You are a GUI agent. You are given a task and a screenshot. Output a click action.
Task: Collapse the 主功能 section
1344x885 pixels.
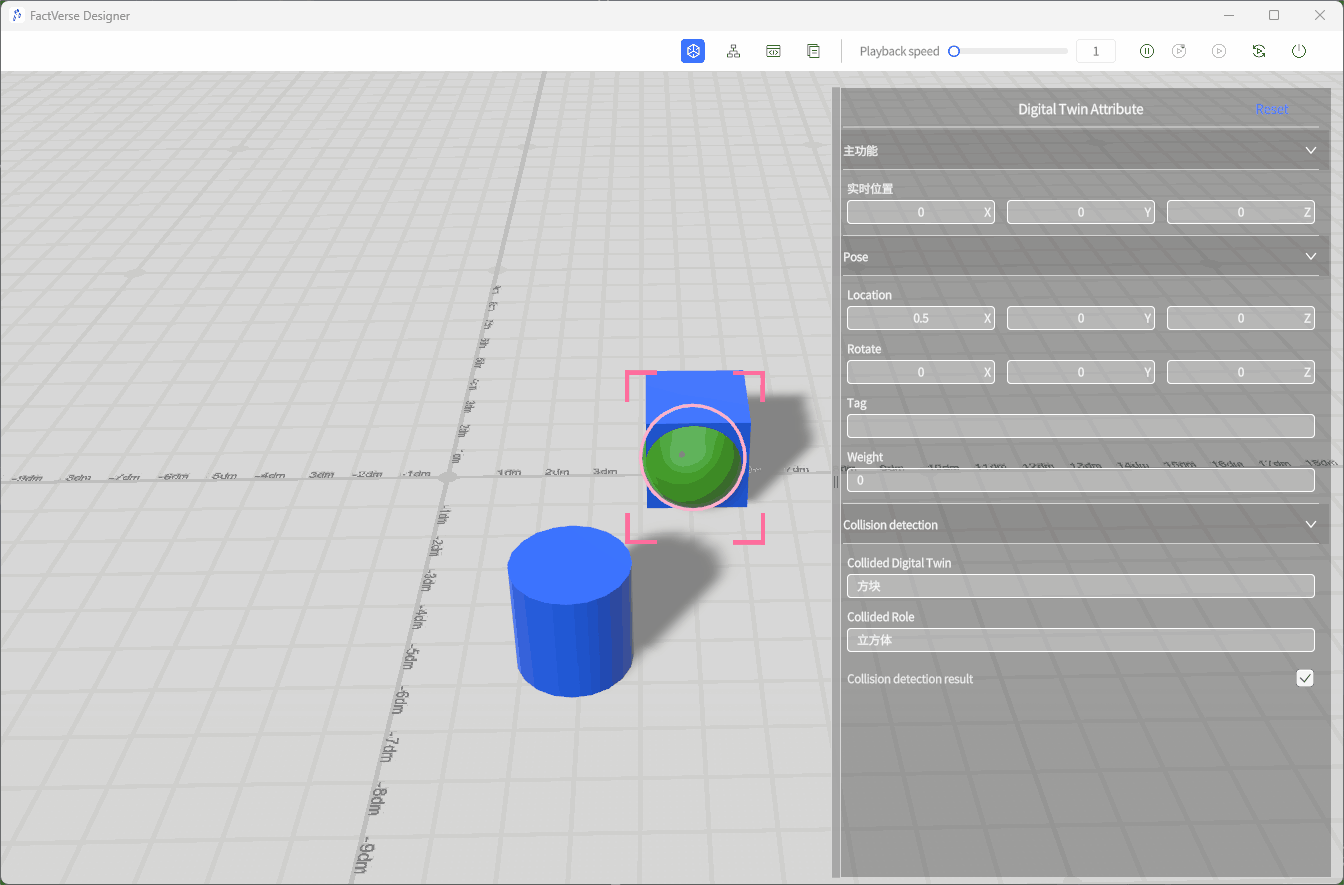(1310, 150)
